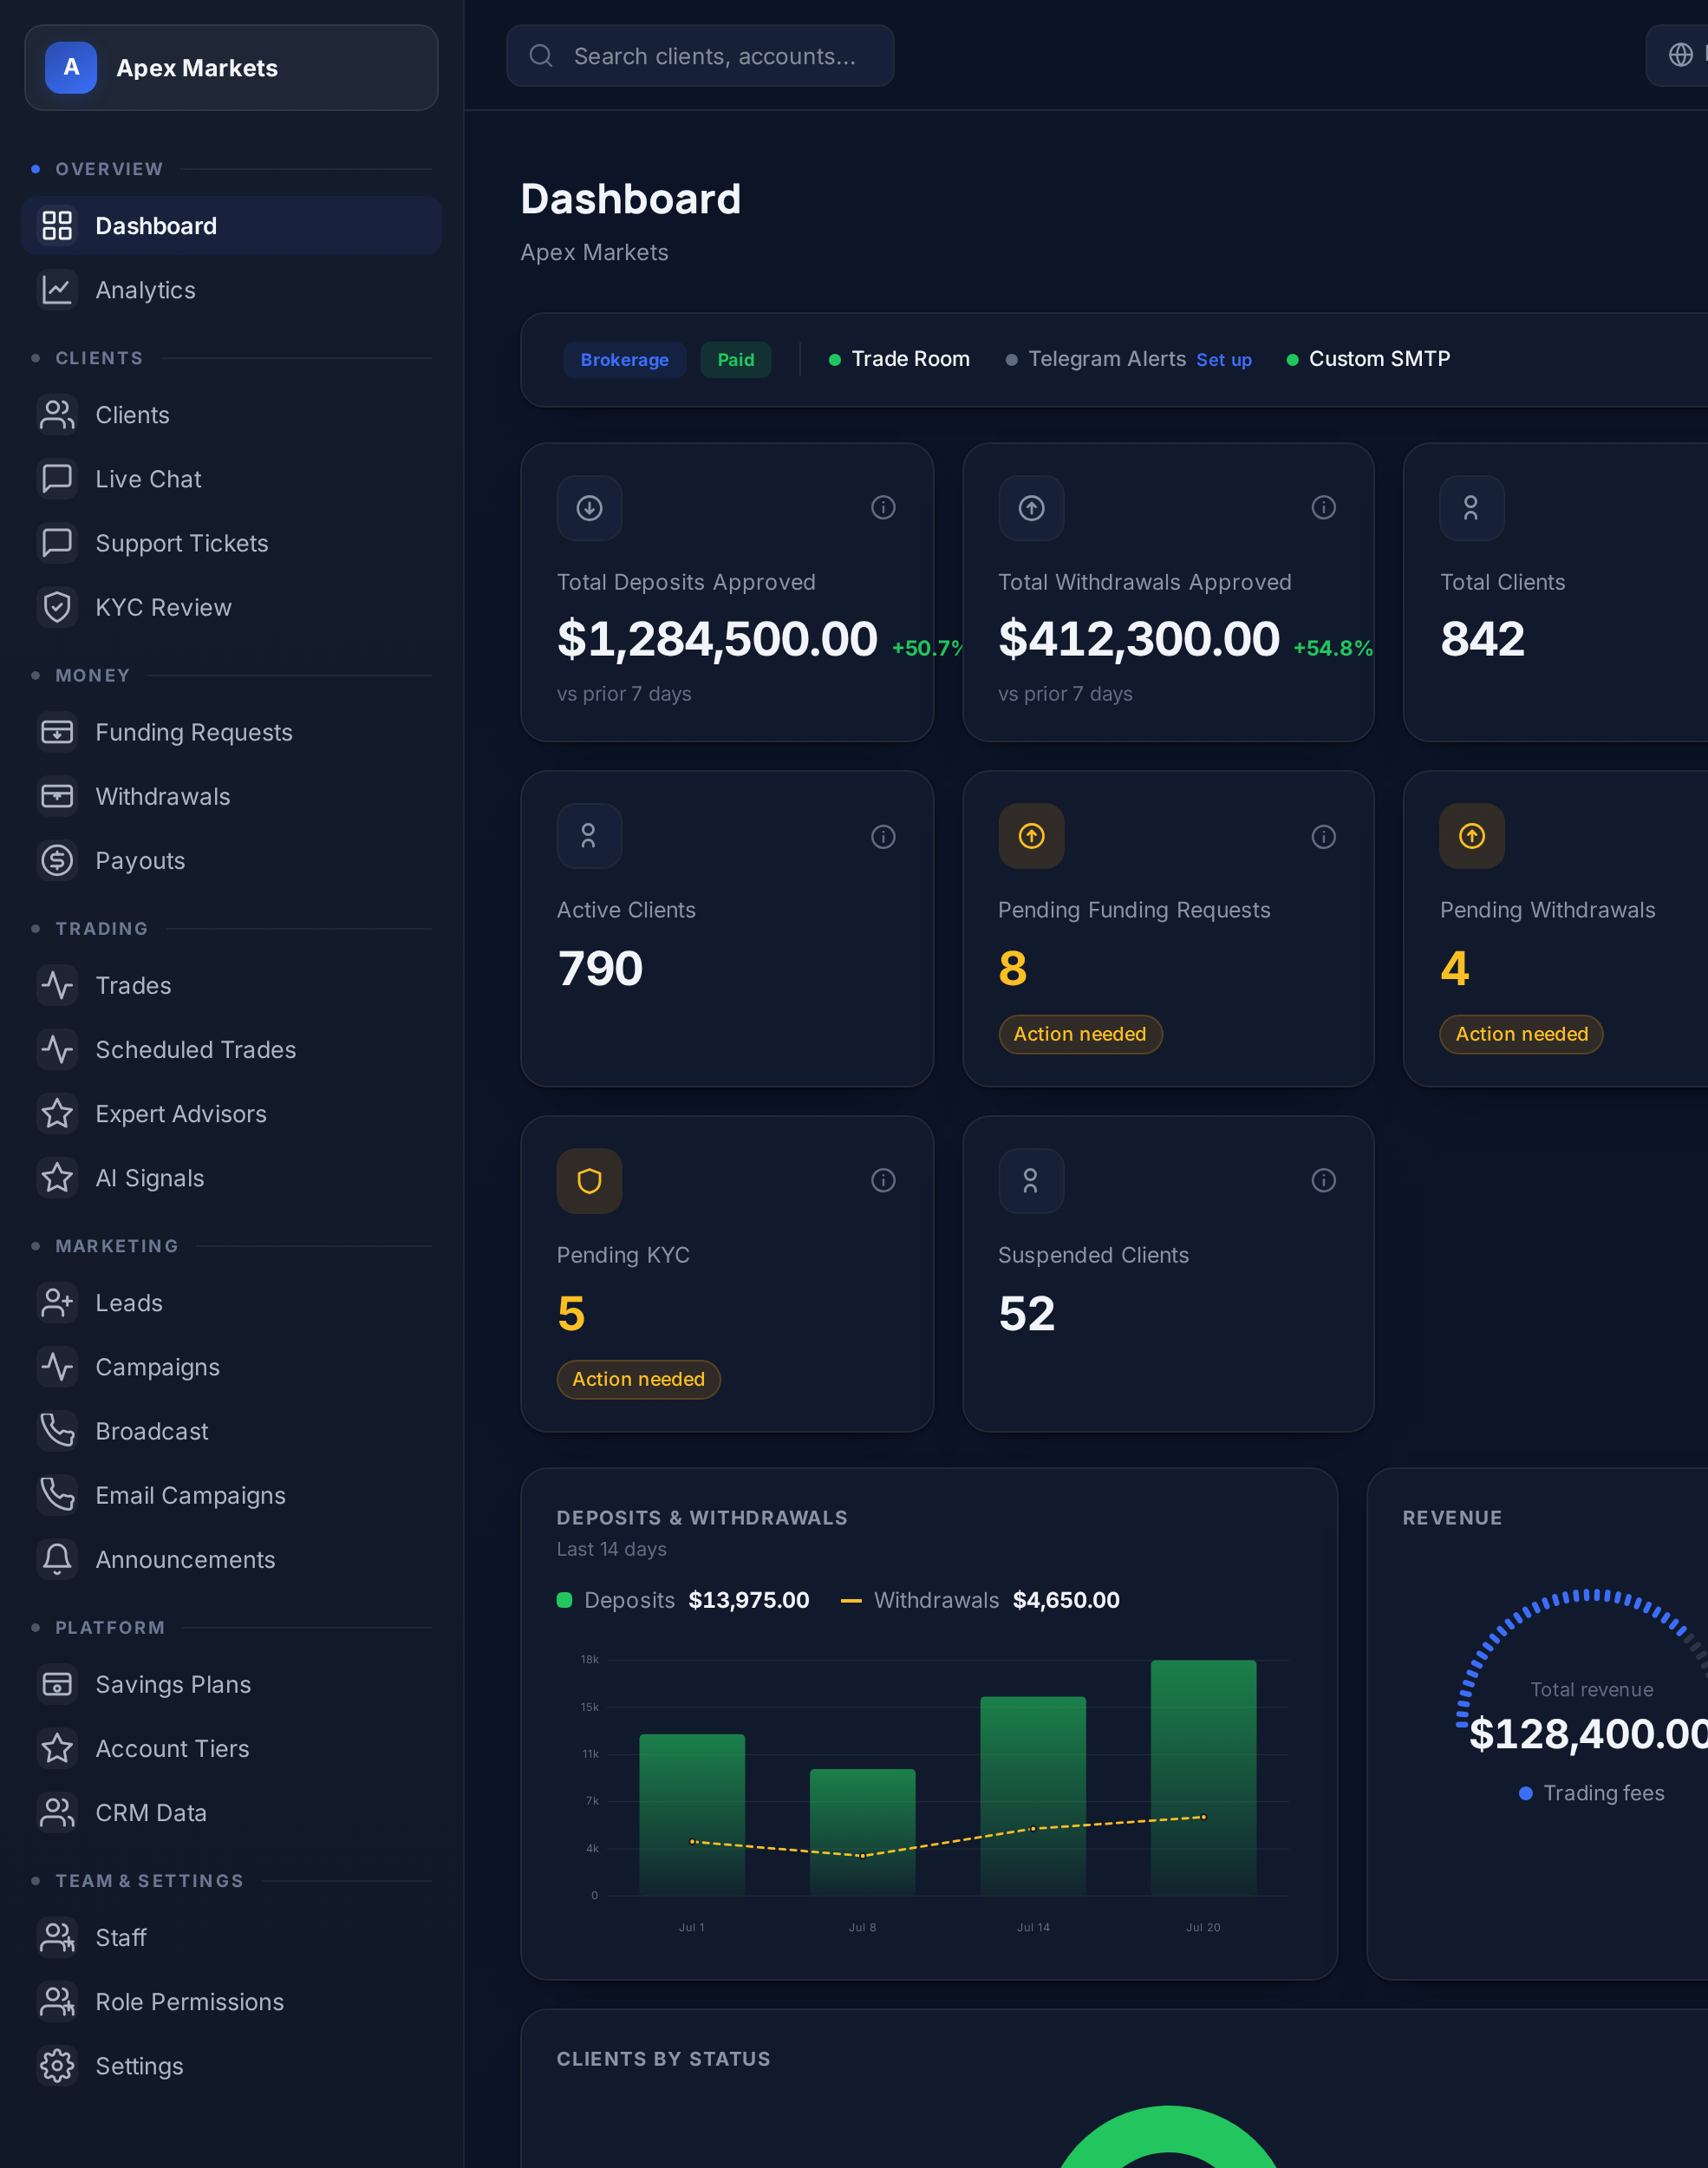Click the Leads add-user icon
This screenshot has width=1708, height=2168.
click(x=57, y=1302)
